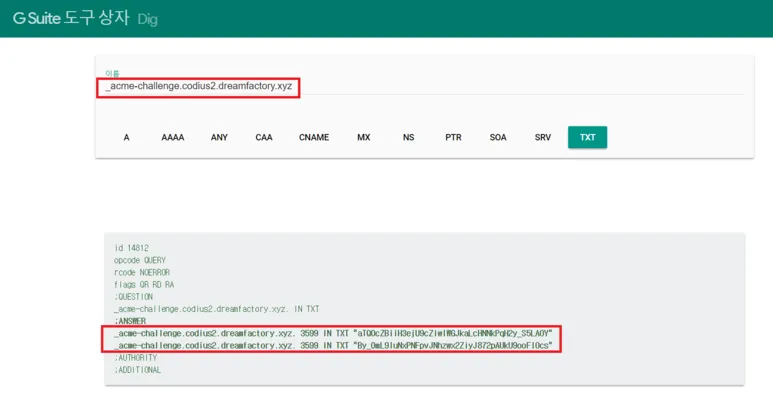
Task: Click the 이름 label above the input
Action: [x=112, y=73]
